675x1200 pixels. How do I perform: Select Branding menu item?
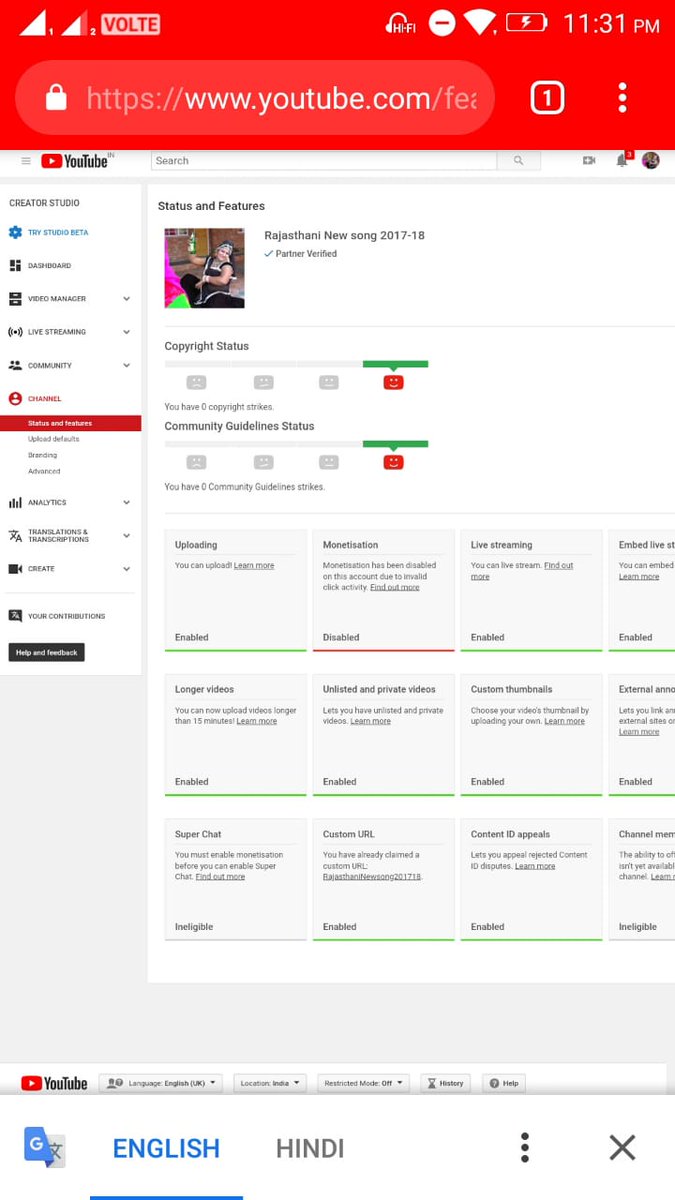coord(42,455)
